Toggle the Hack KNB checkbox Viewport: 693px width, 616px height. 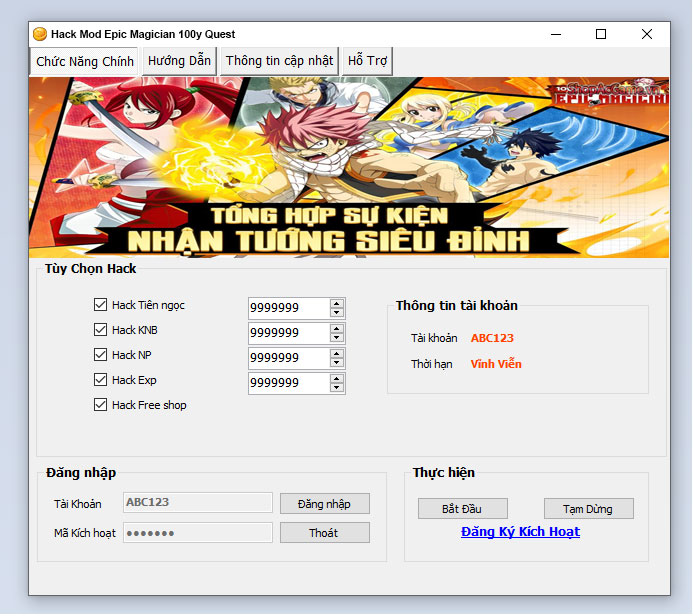click(100, 330)
